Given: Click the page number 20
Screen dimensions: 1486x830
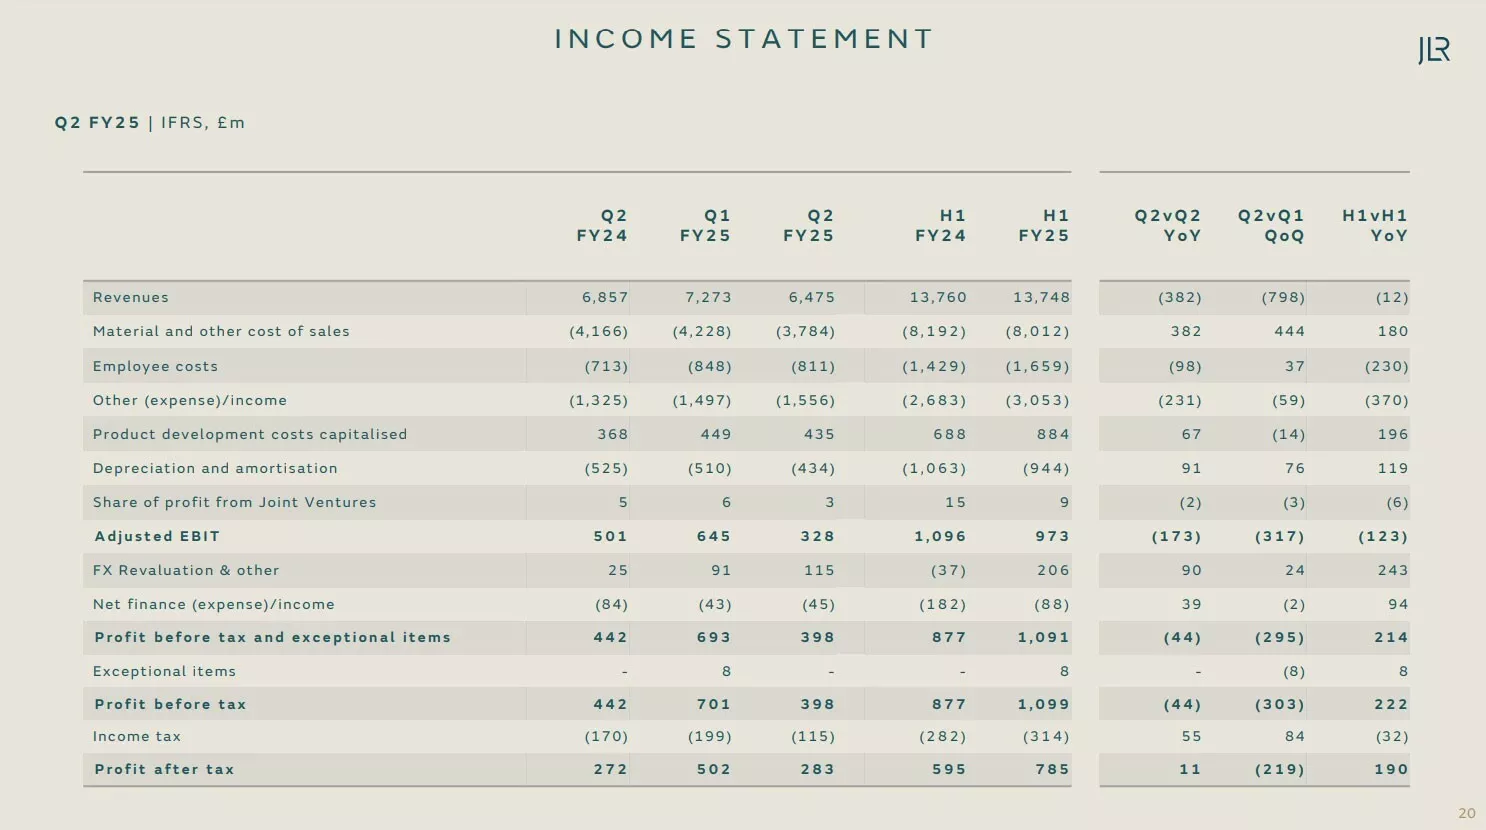Looking at the screenshot, I should click(1467, 813).
